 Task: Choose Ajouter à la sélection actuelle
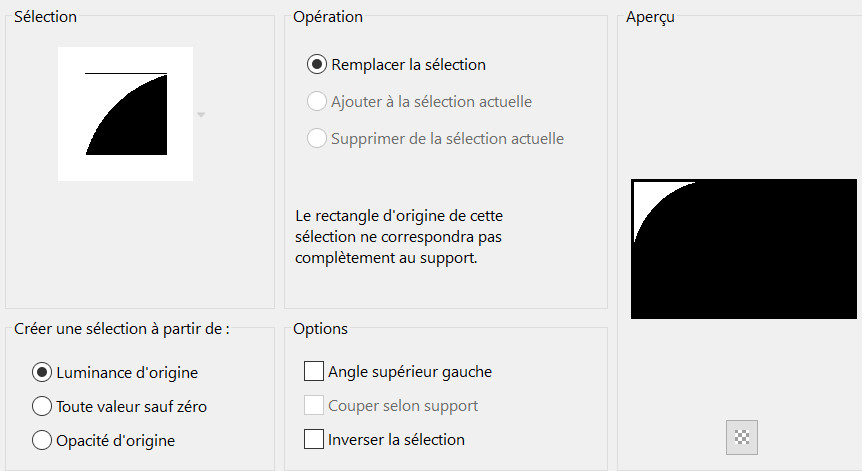pyautogui.click(x=317, y=101)
